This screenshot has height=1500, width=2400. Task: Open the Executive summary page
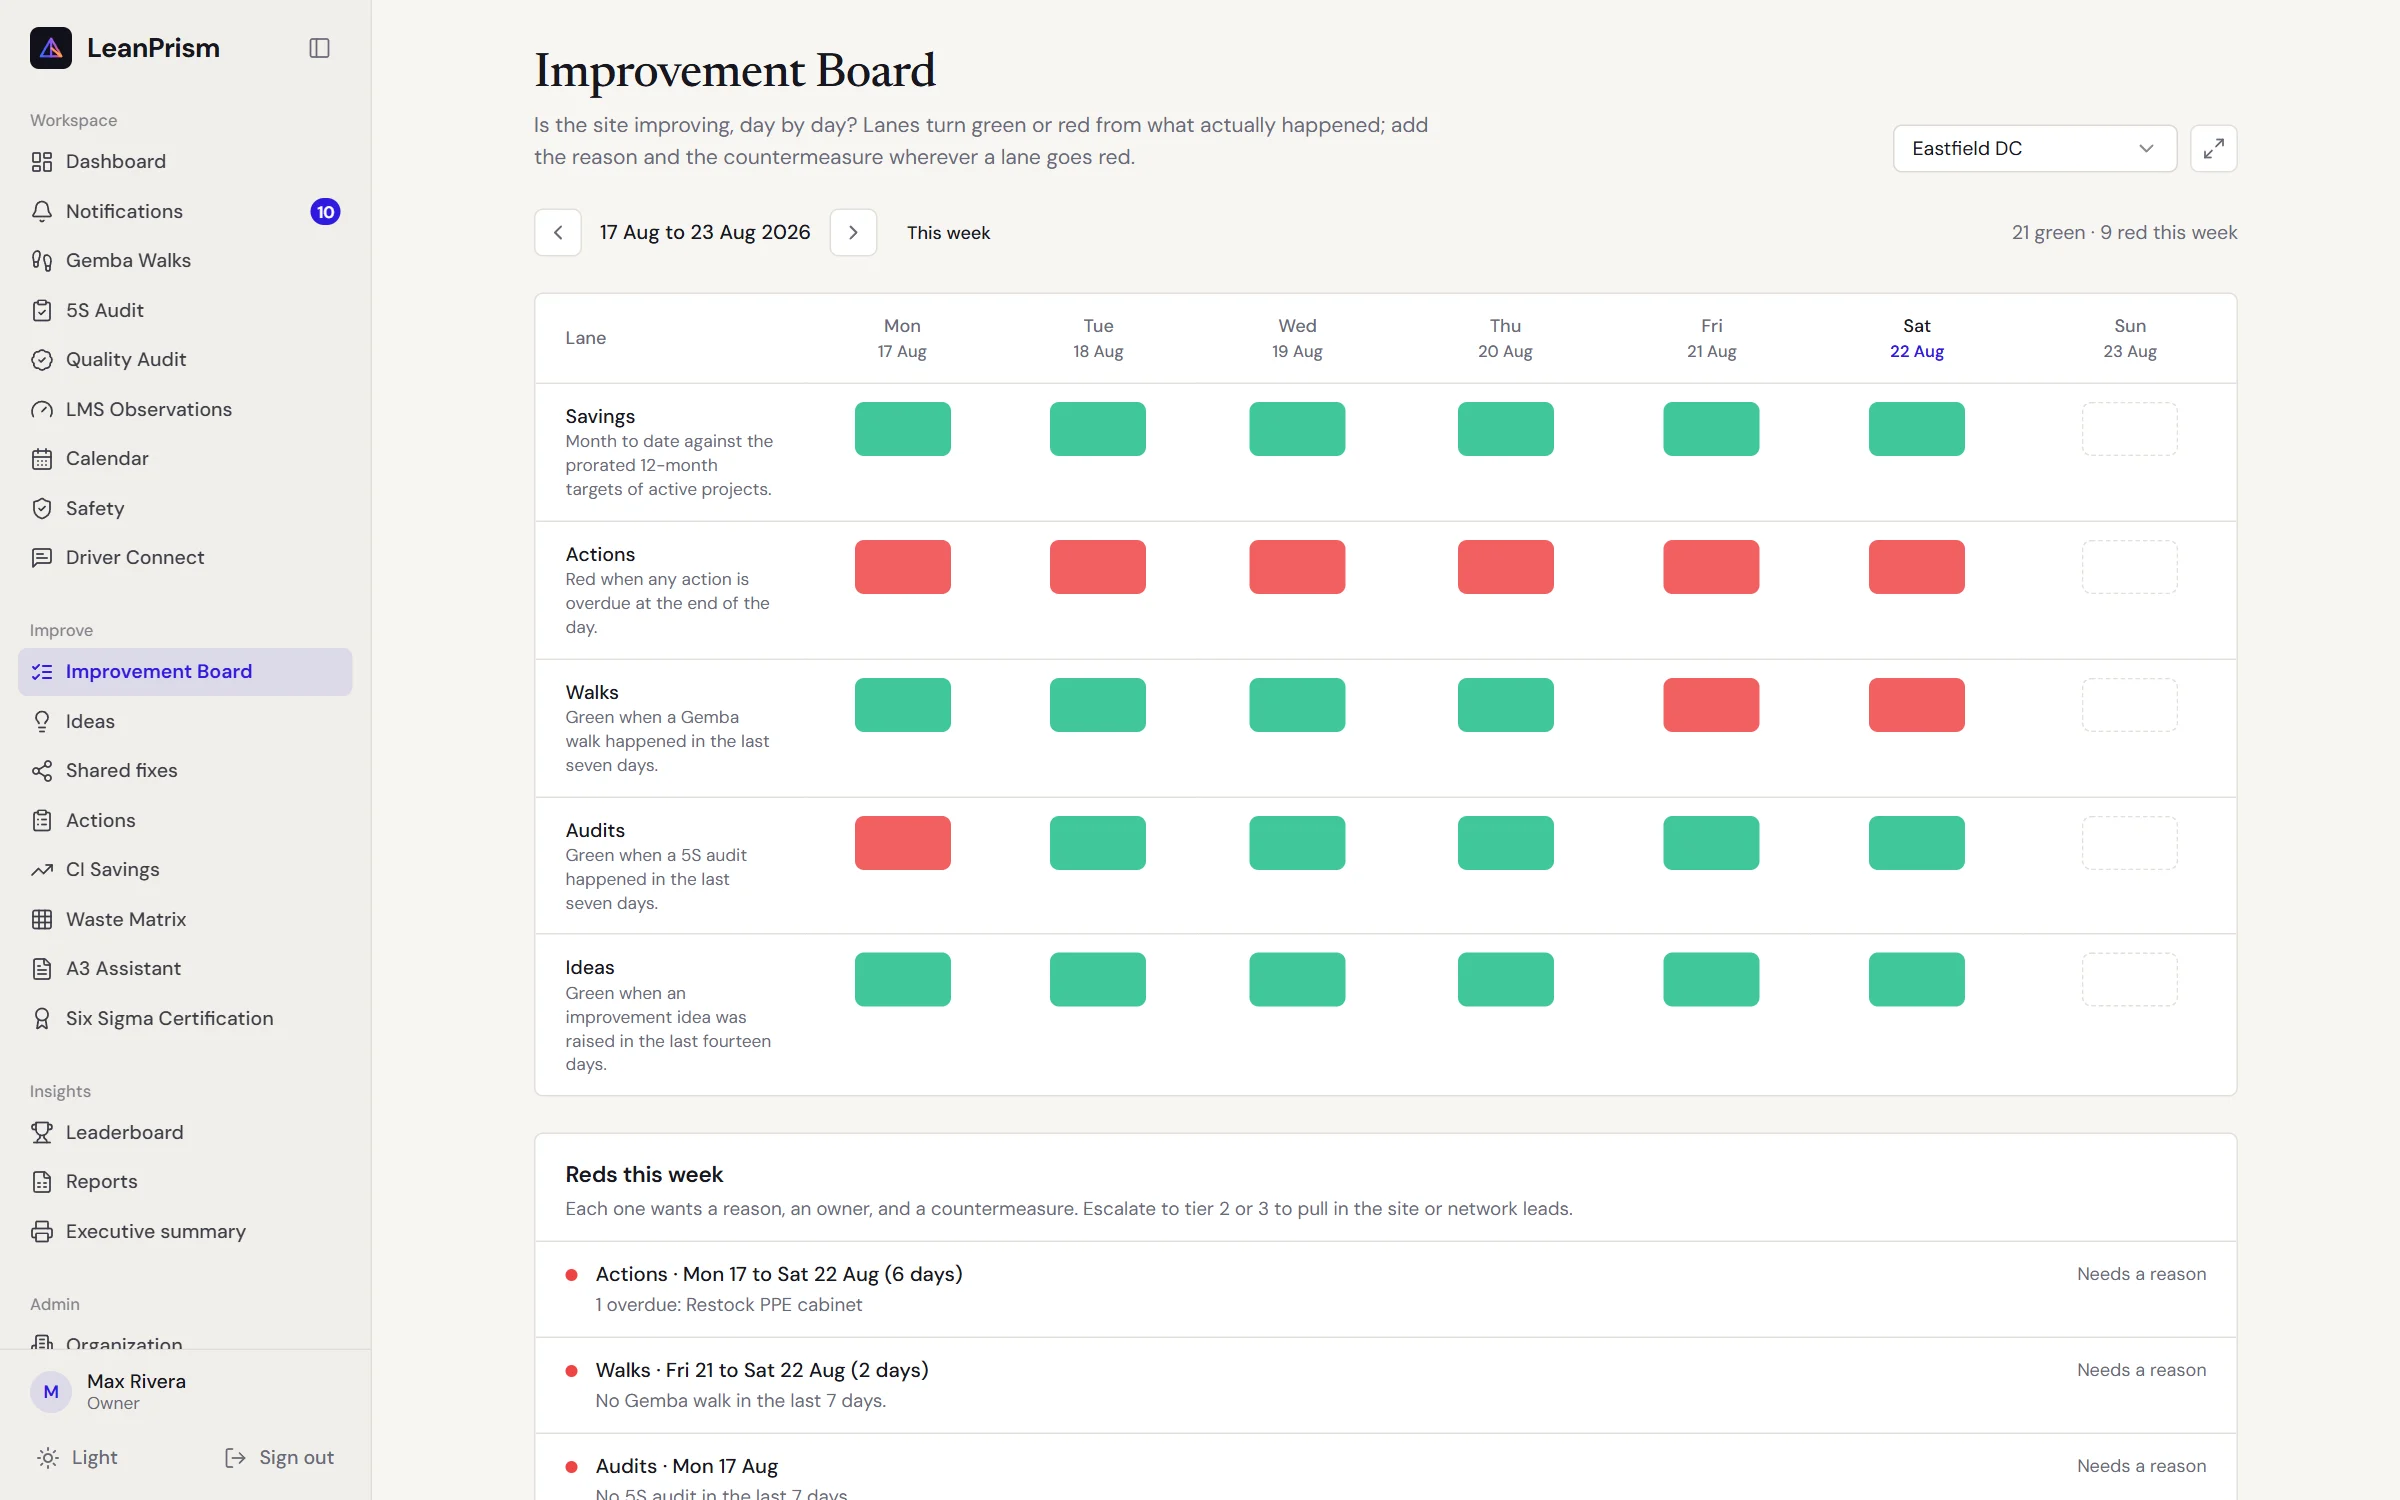coord(185,1231)
